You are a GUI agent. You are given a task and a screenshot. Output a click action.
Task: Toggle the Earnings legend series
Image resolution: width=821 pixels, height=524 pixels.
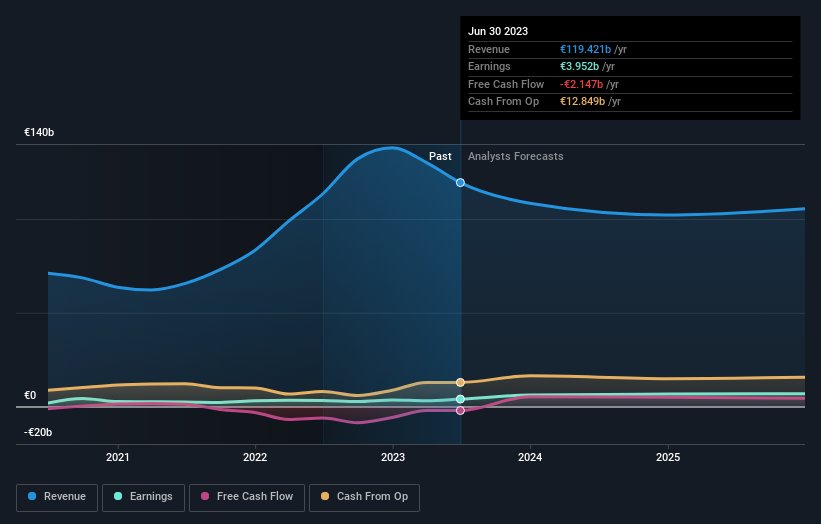tap(143, 497)
